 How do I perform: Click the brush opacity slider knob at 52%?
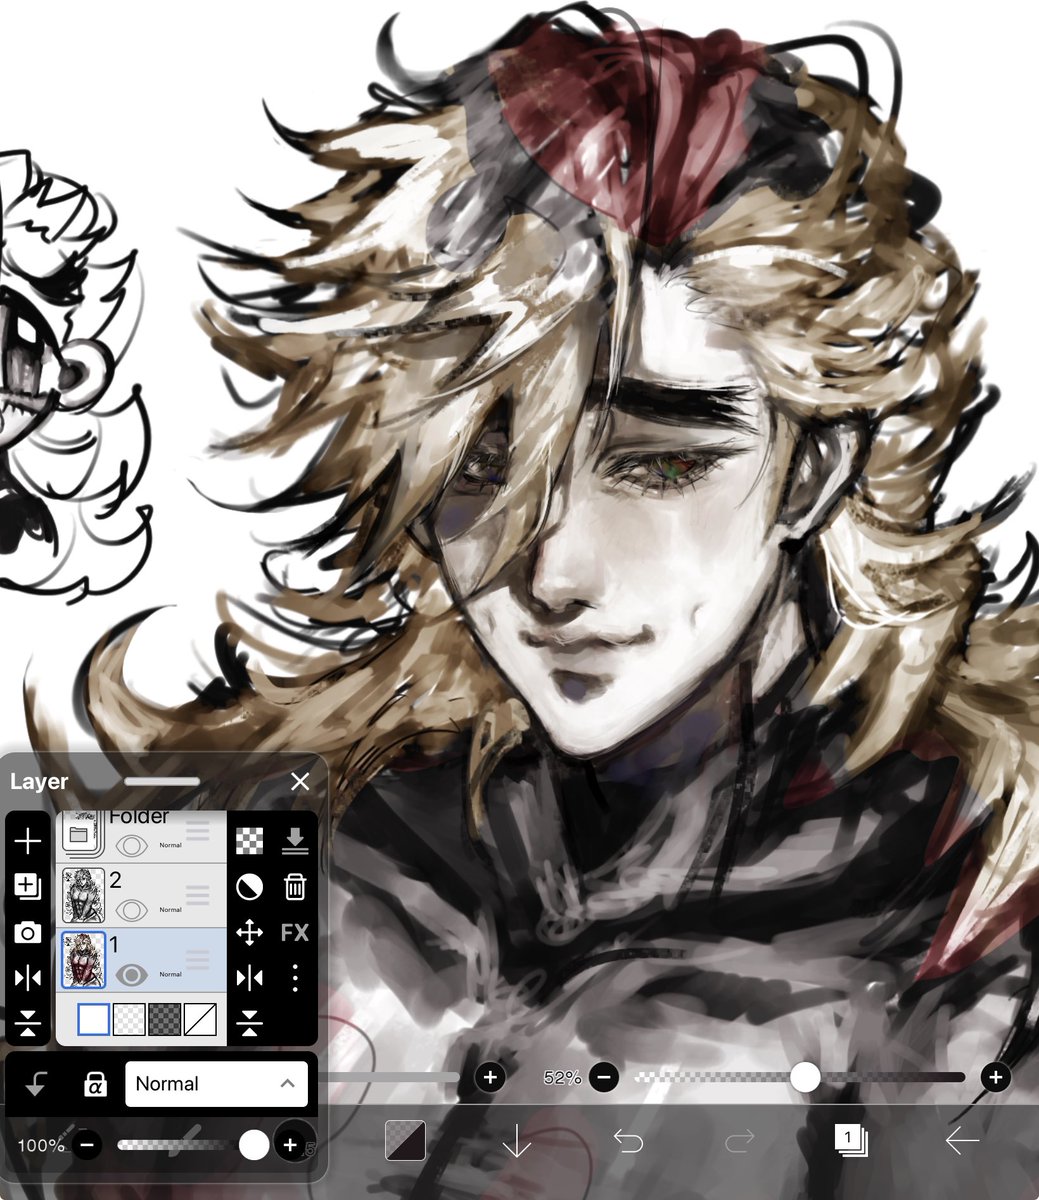click(805, 1077)
